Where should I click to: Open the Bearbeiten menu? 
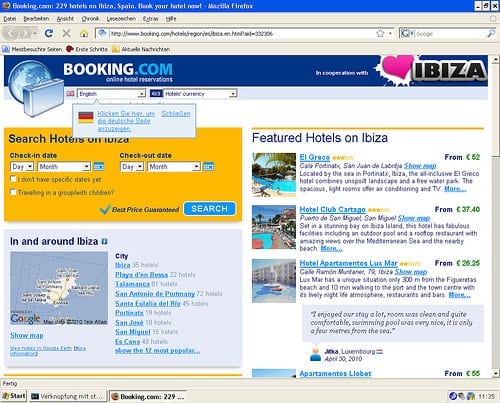(x=36, y=19)
